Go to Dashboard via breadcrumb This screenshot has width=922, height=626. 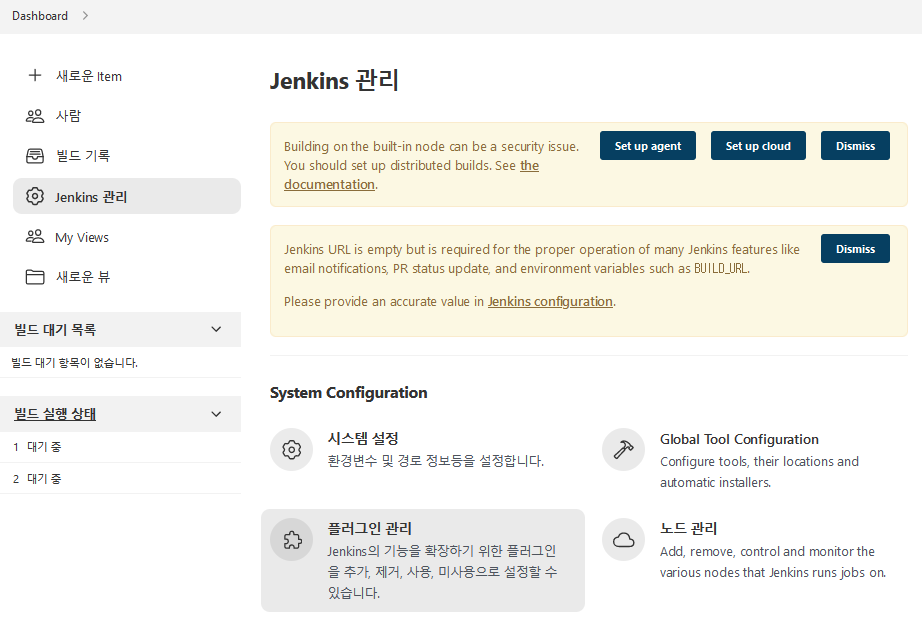(40, 16)
